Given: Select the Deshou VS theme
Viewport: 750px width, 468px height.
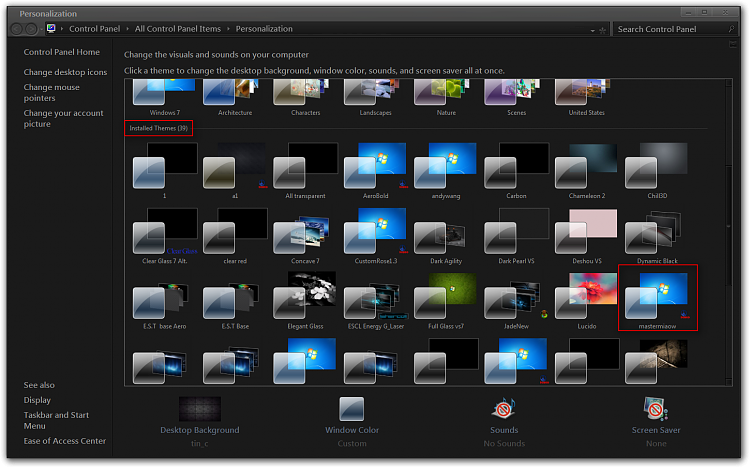Looking at the screenshot, I should click(x=586, y=236).
